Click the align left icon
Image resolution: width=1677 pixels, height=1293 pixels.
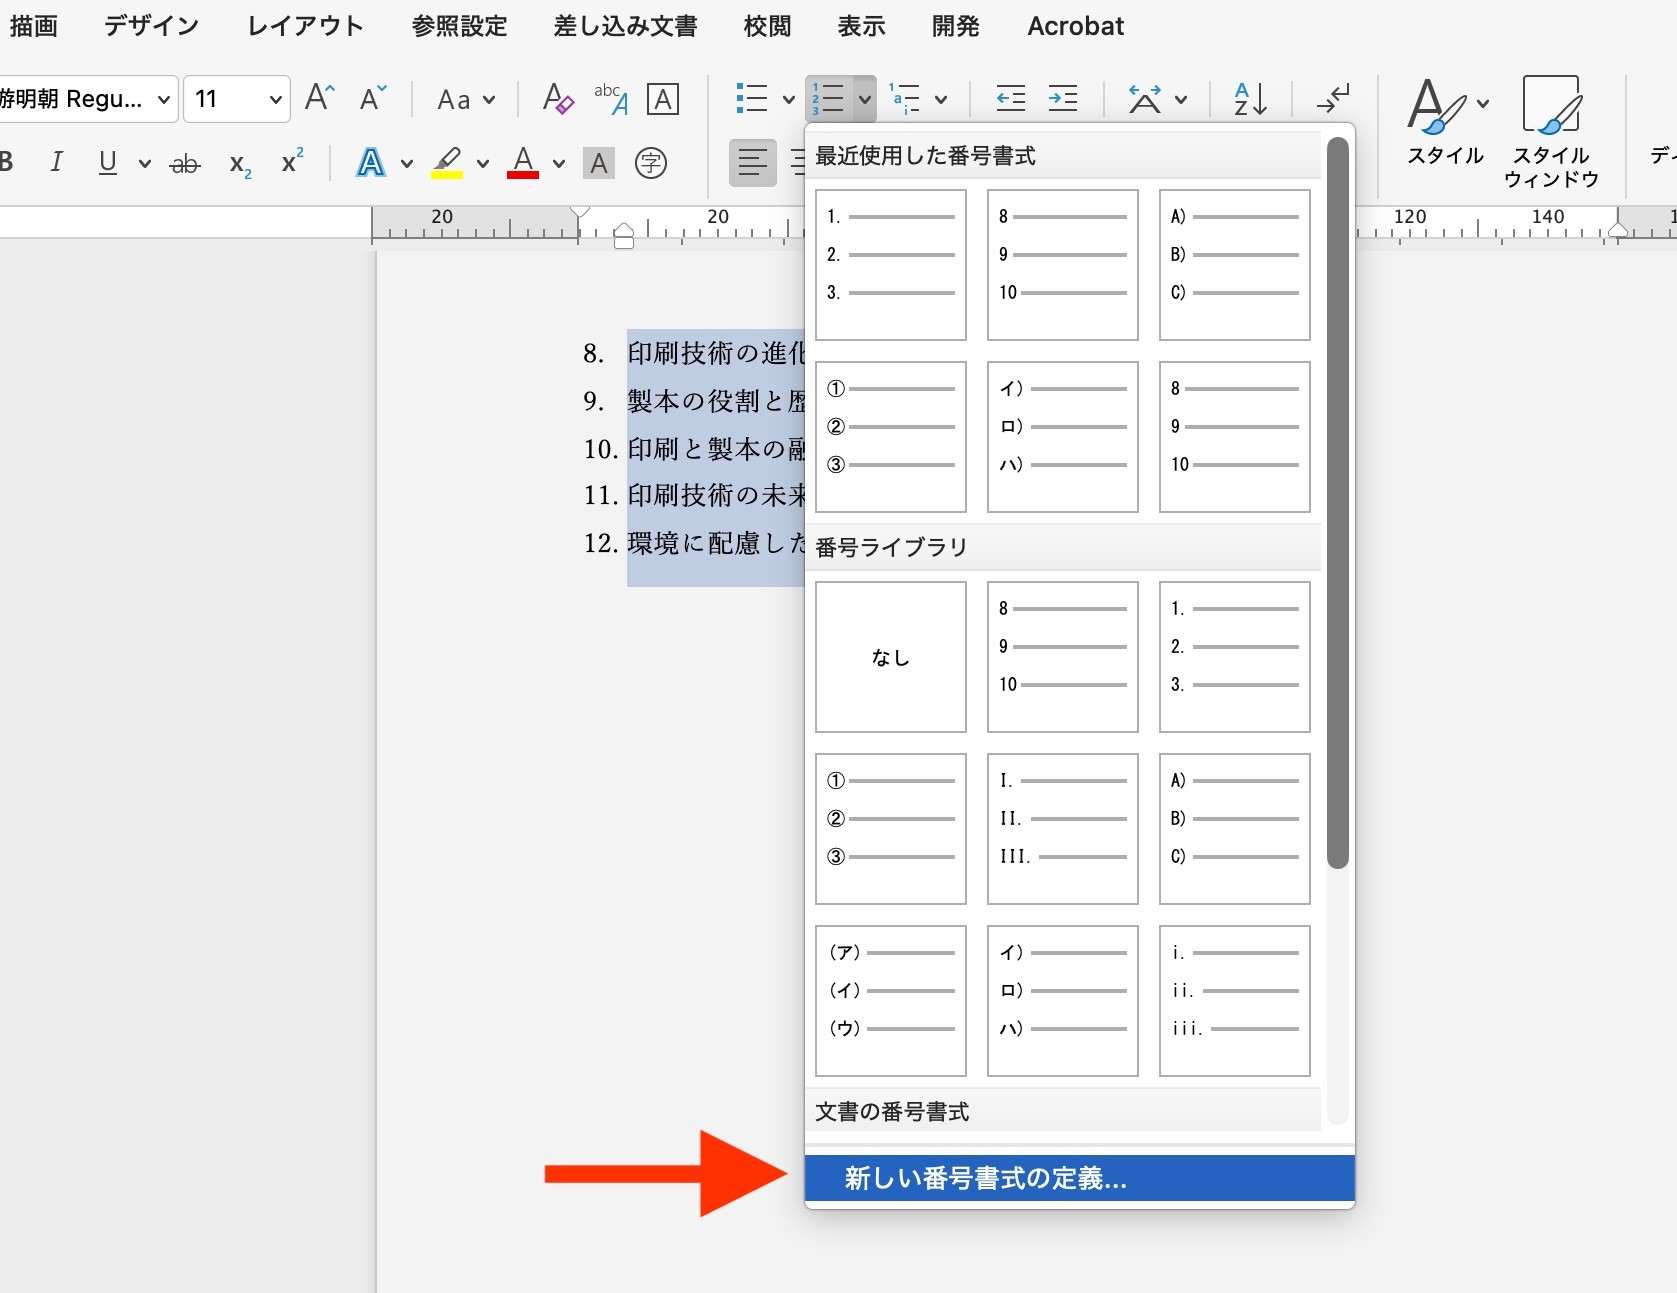point(753,162)
